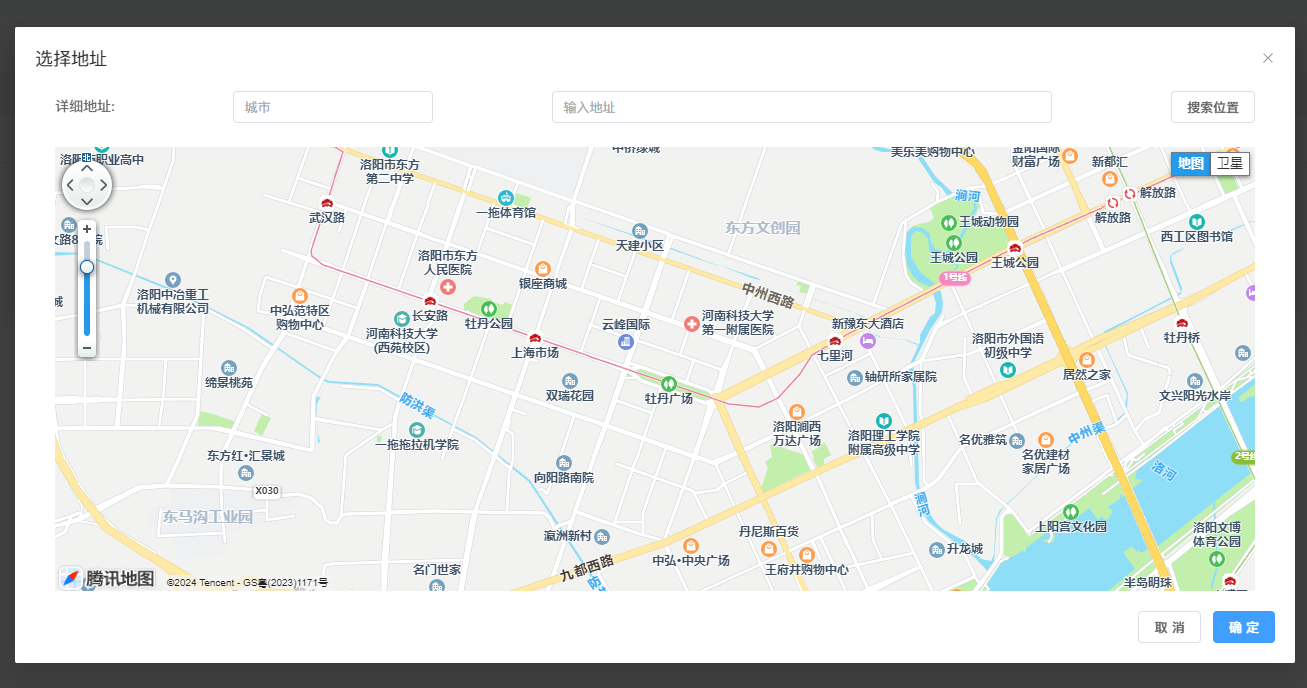Click the 王府井购物中心 shopping icon

[x=806, y=554]
